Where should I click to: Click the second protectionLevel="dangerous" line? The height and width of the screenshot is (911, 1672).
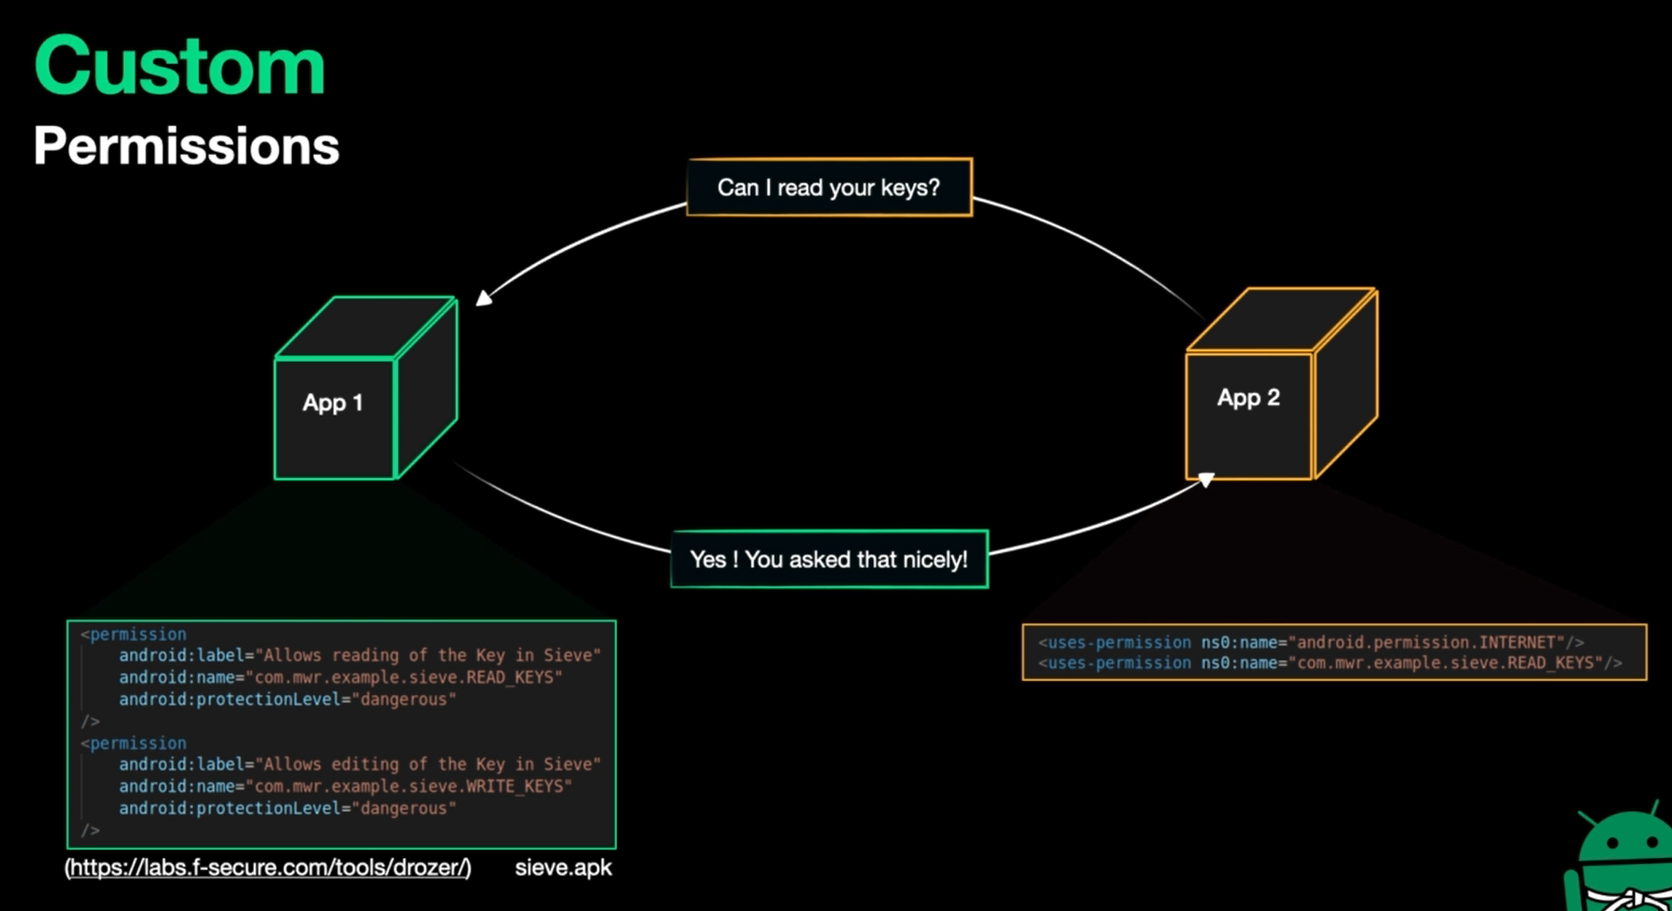(x=288, y=808)
